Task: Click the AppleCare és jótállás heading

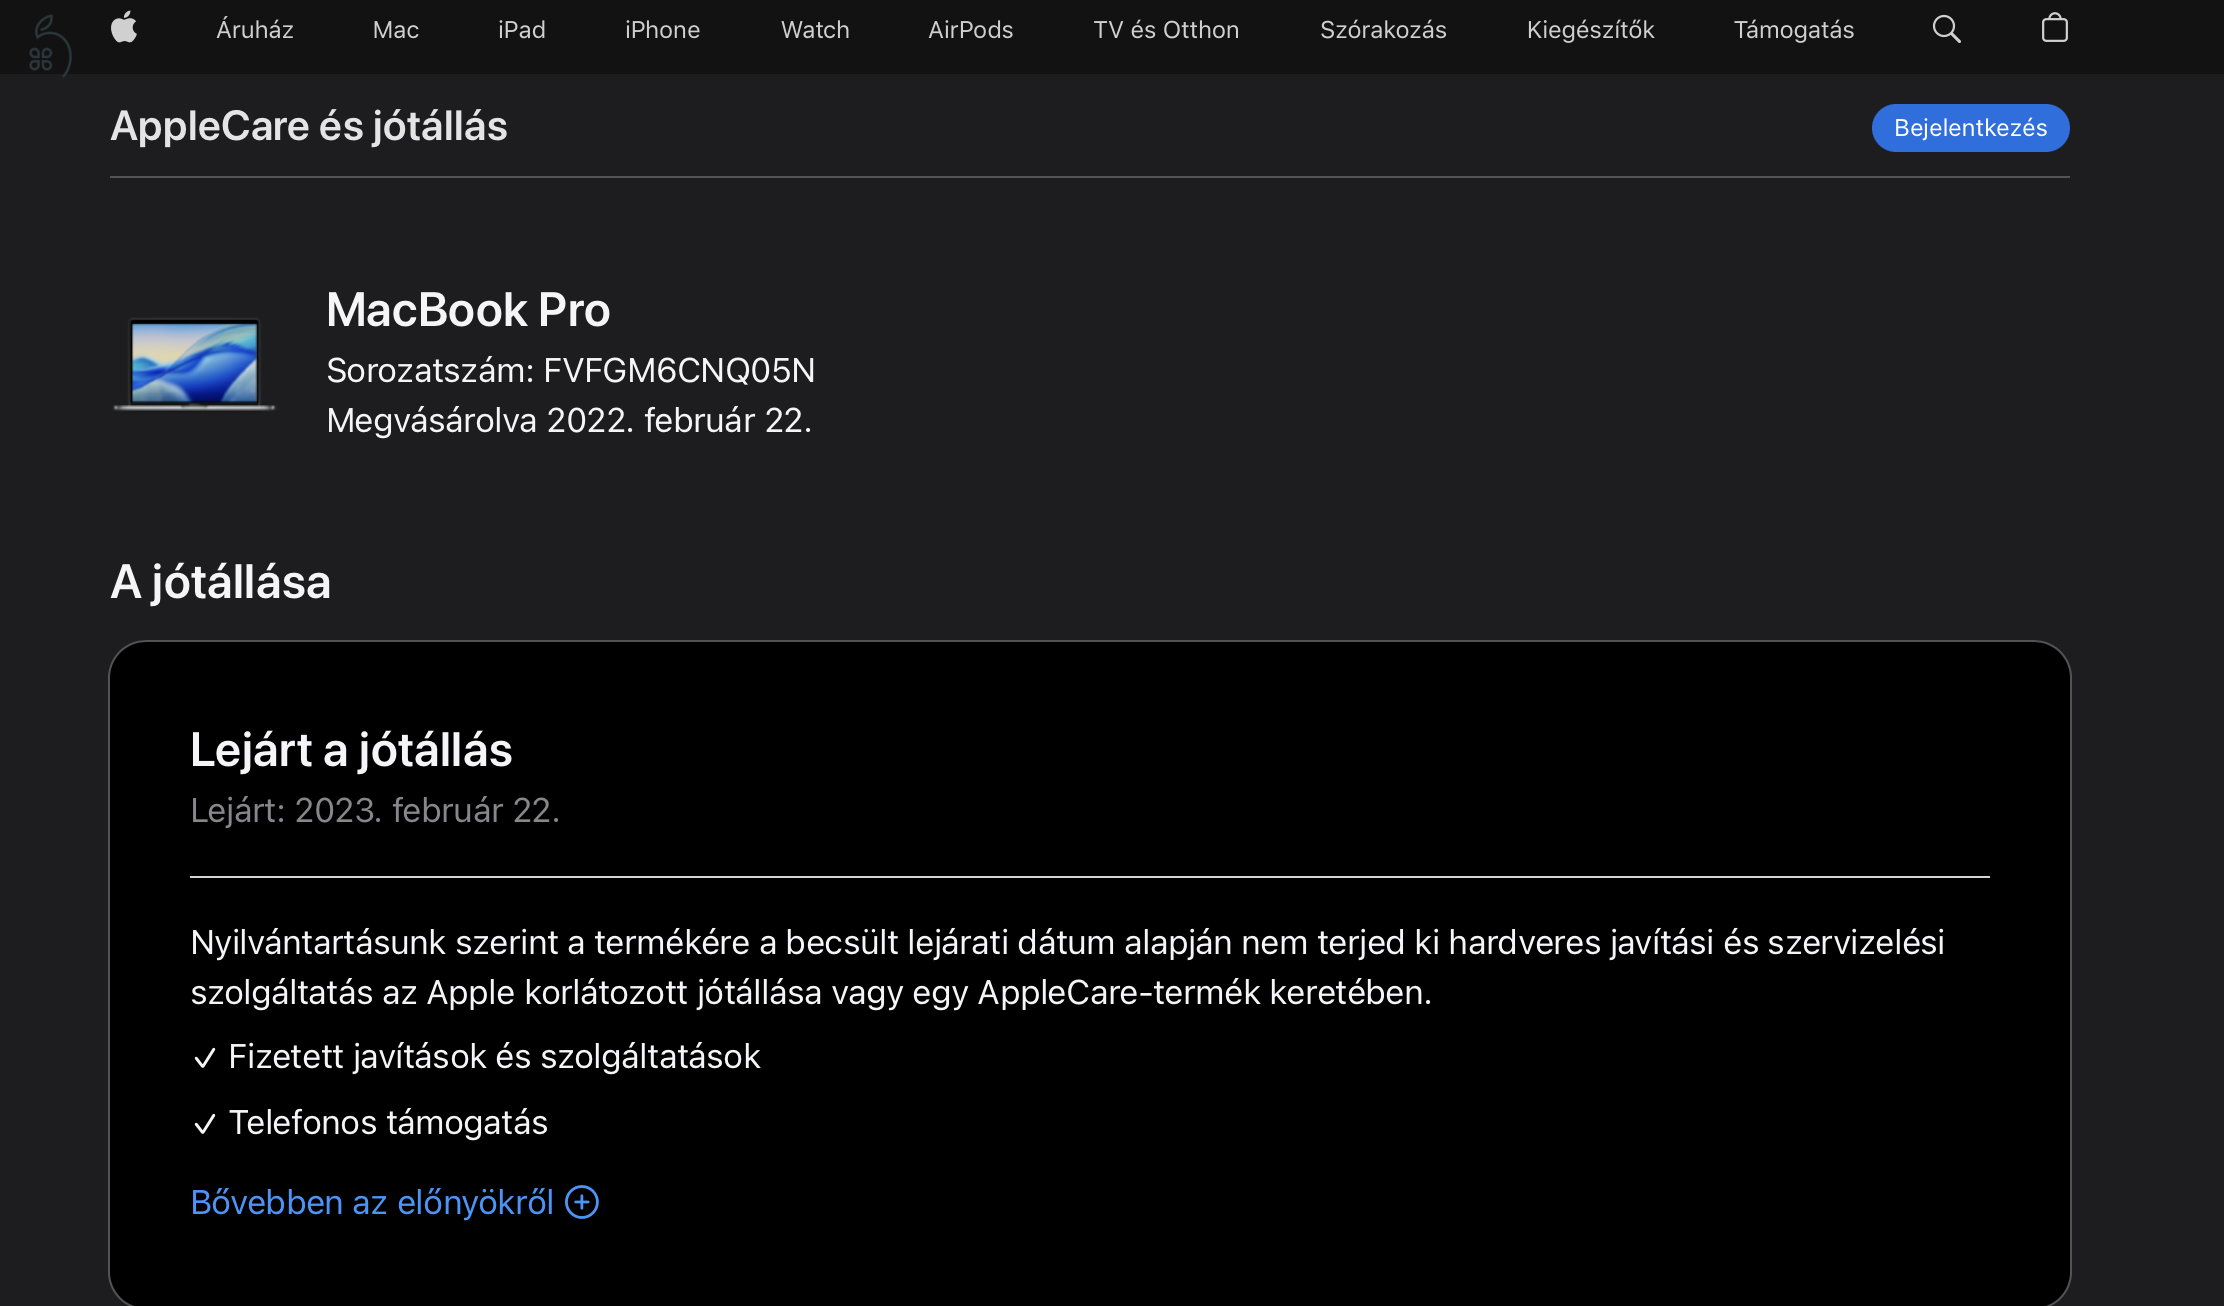Action: coord(308,126)
